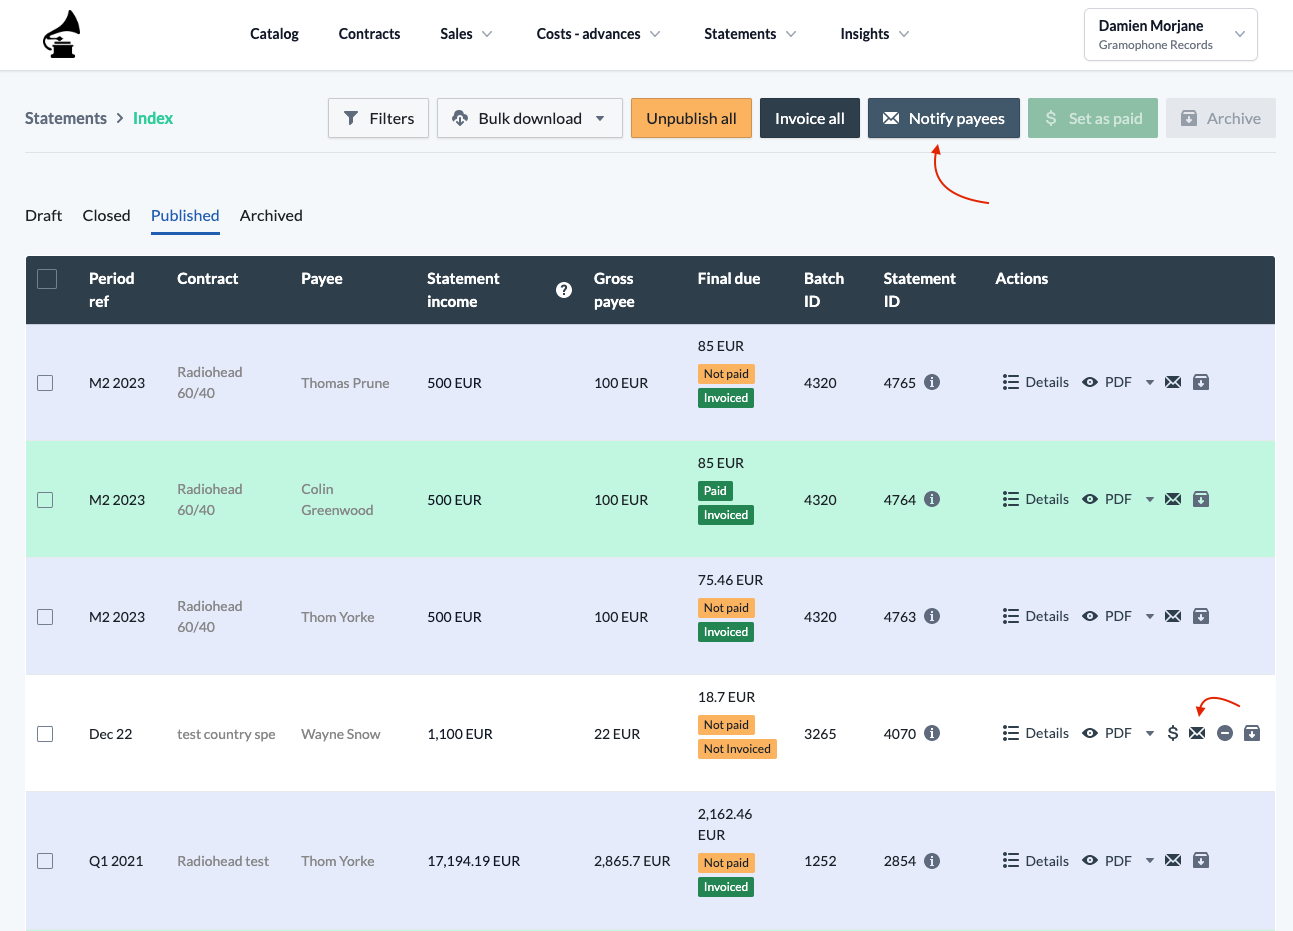This screenshot has height=931, width=1293.
Task: Expand the Statements nav dropdown
Action: (x=750, y=34)
